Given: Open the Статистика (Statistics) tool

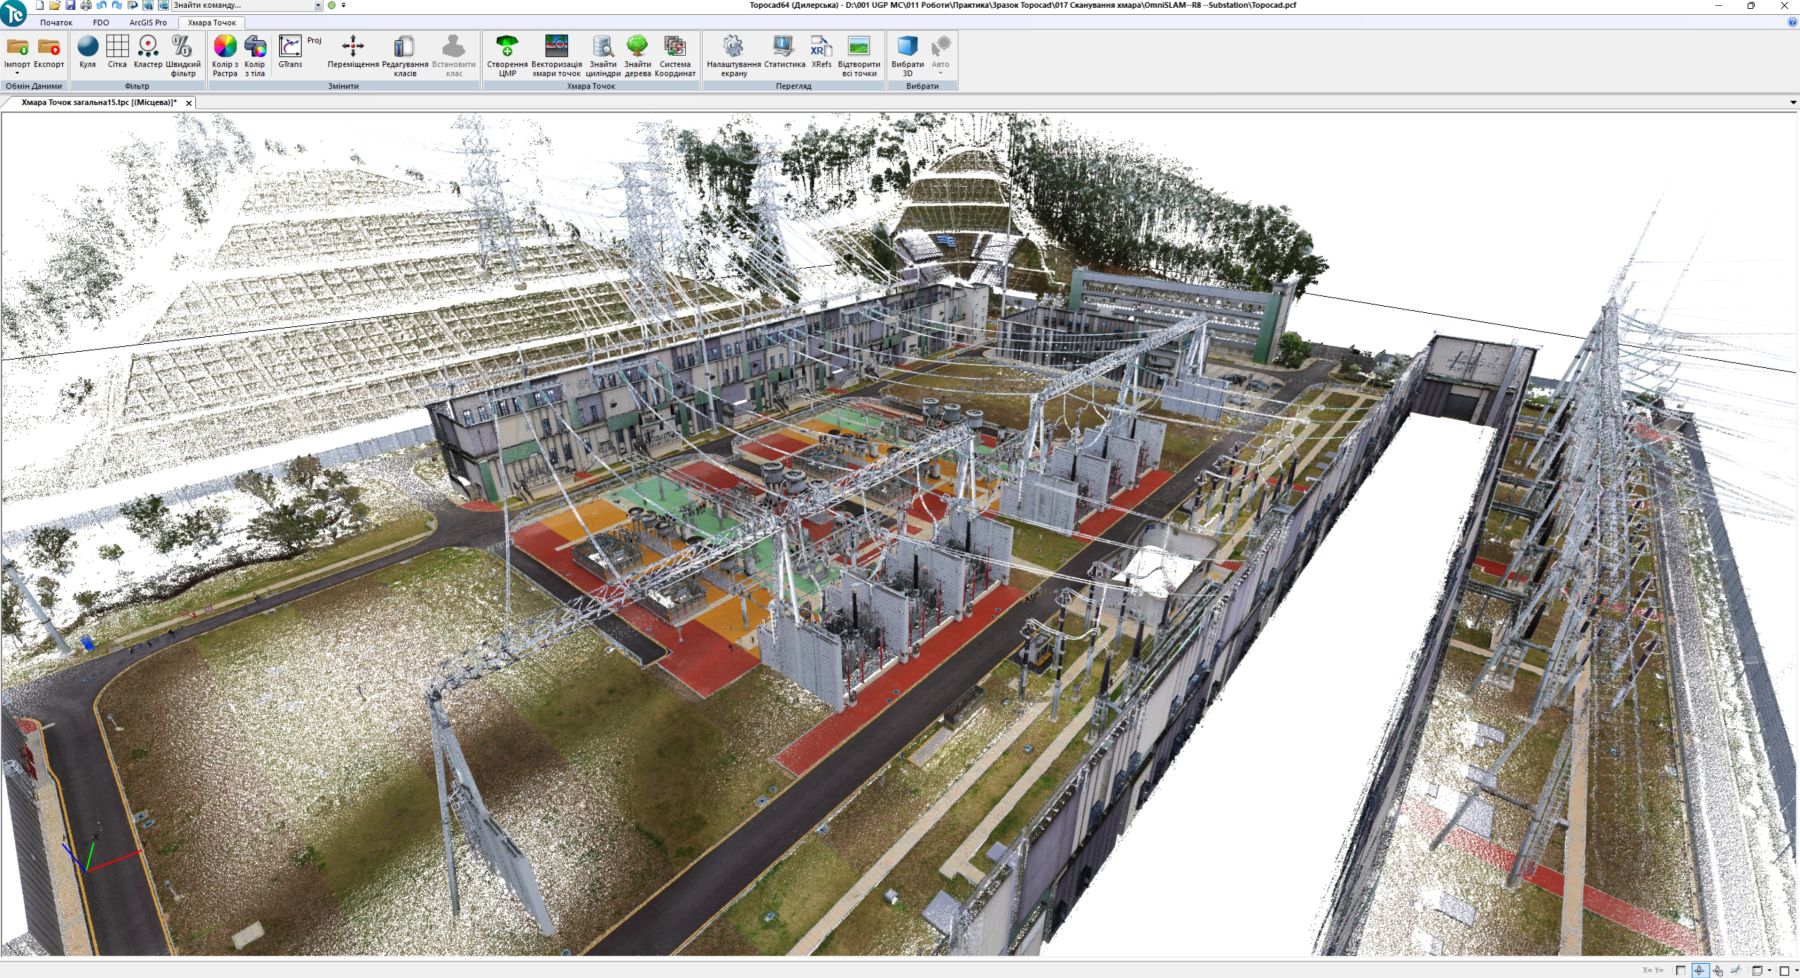Looking at the screenshot, I should click(x=784, y=48).
